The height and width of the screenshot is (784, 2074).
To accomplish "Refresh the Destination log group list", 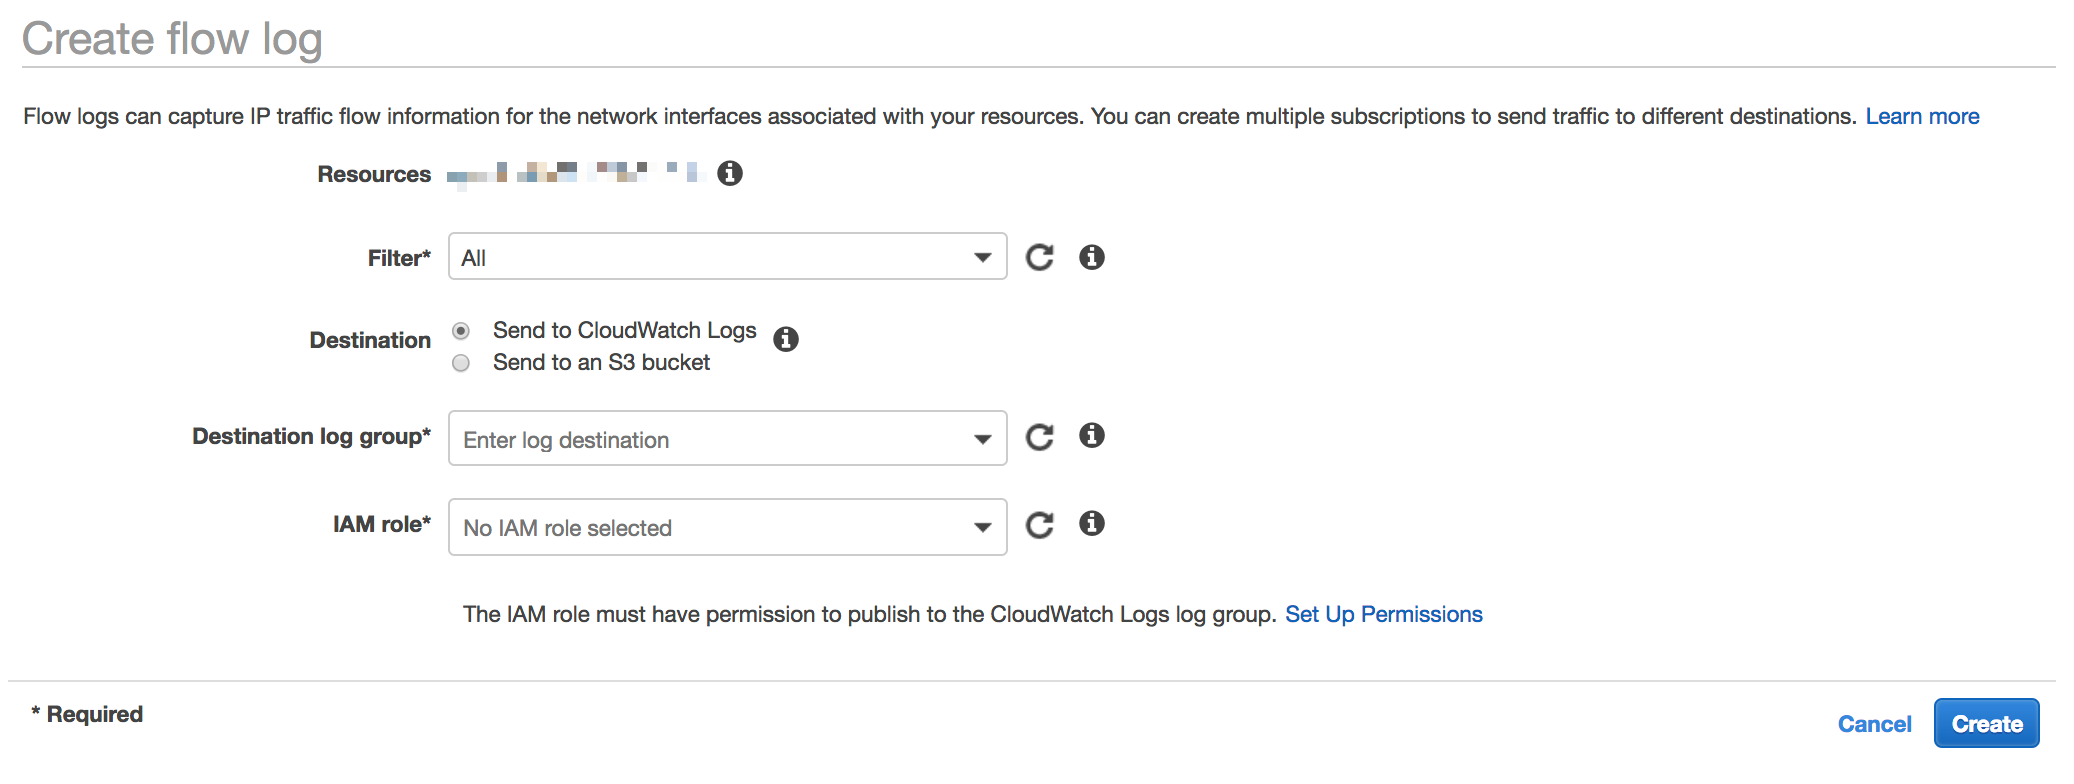I will click(1039, 437).
